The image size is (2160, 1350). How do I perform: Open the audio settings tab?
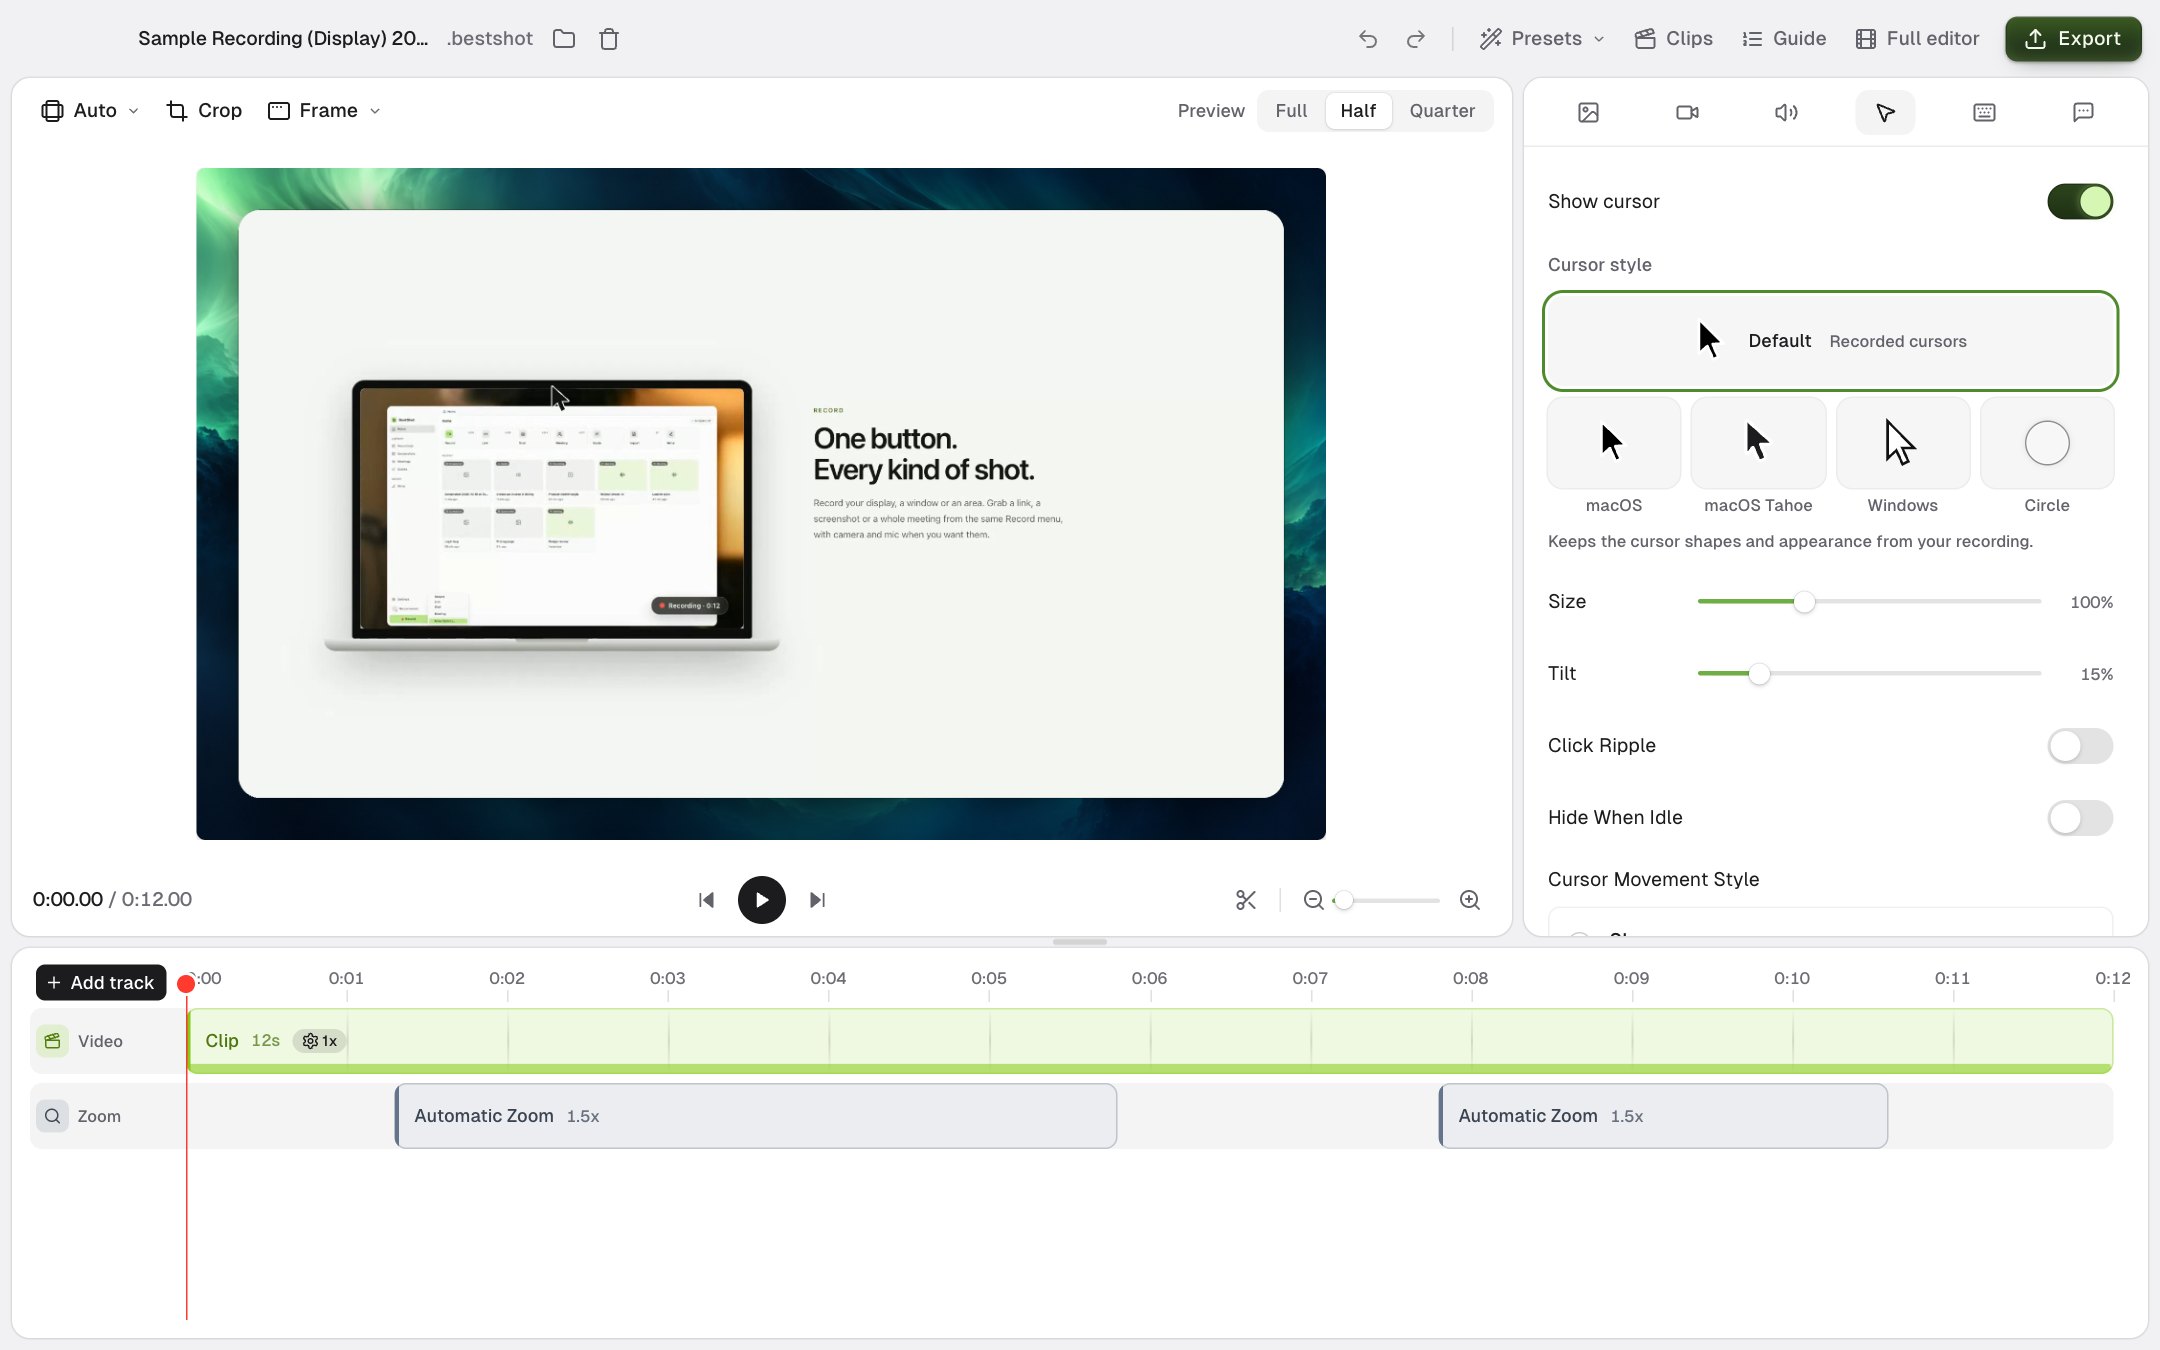coord(1786,112)
